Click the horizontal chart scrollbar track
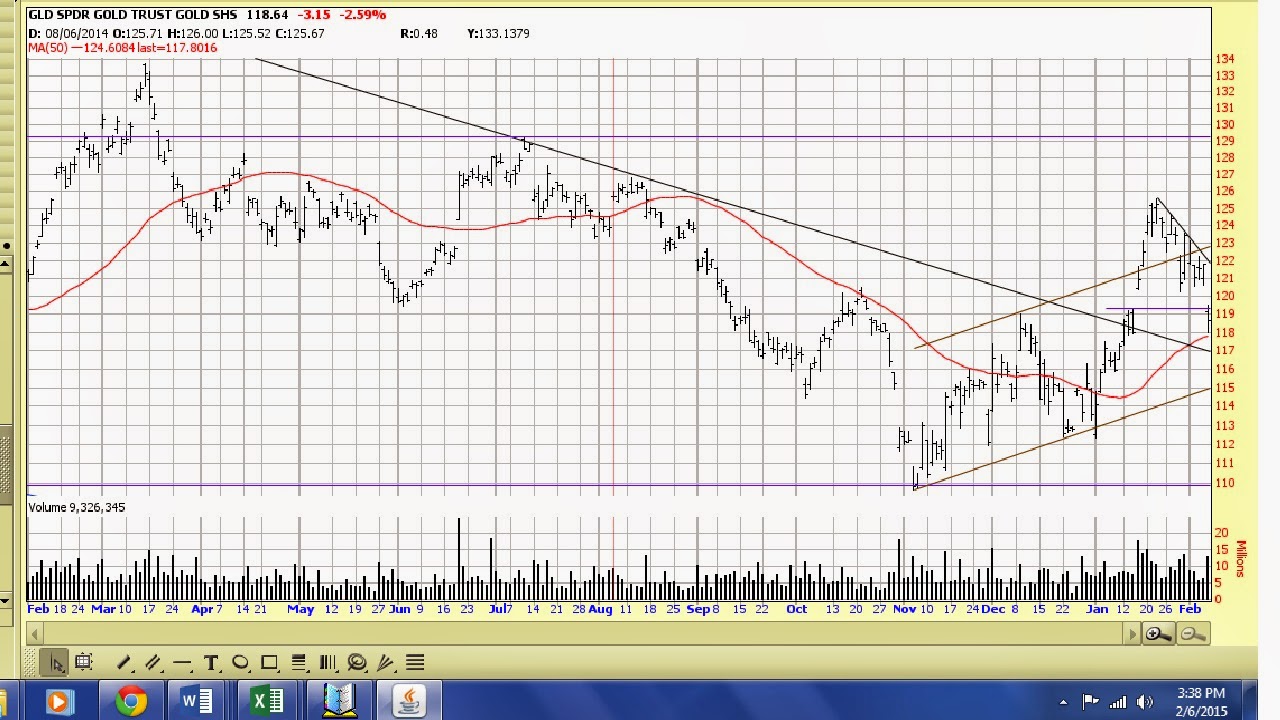Screen dimensions: 1280x720 pos(584,634)
